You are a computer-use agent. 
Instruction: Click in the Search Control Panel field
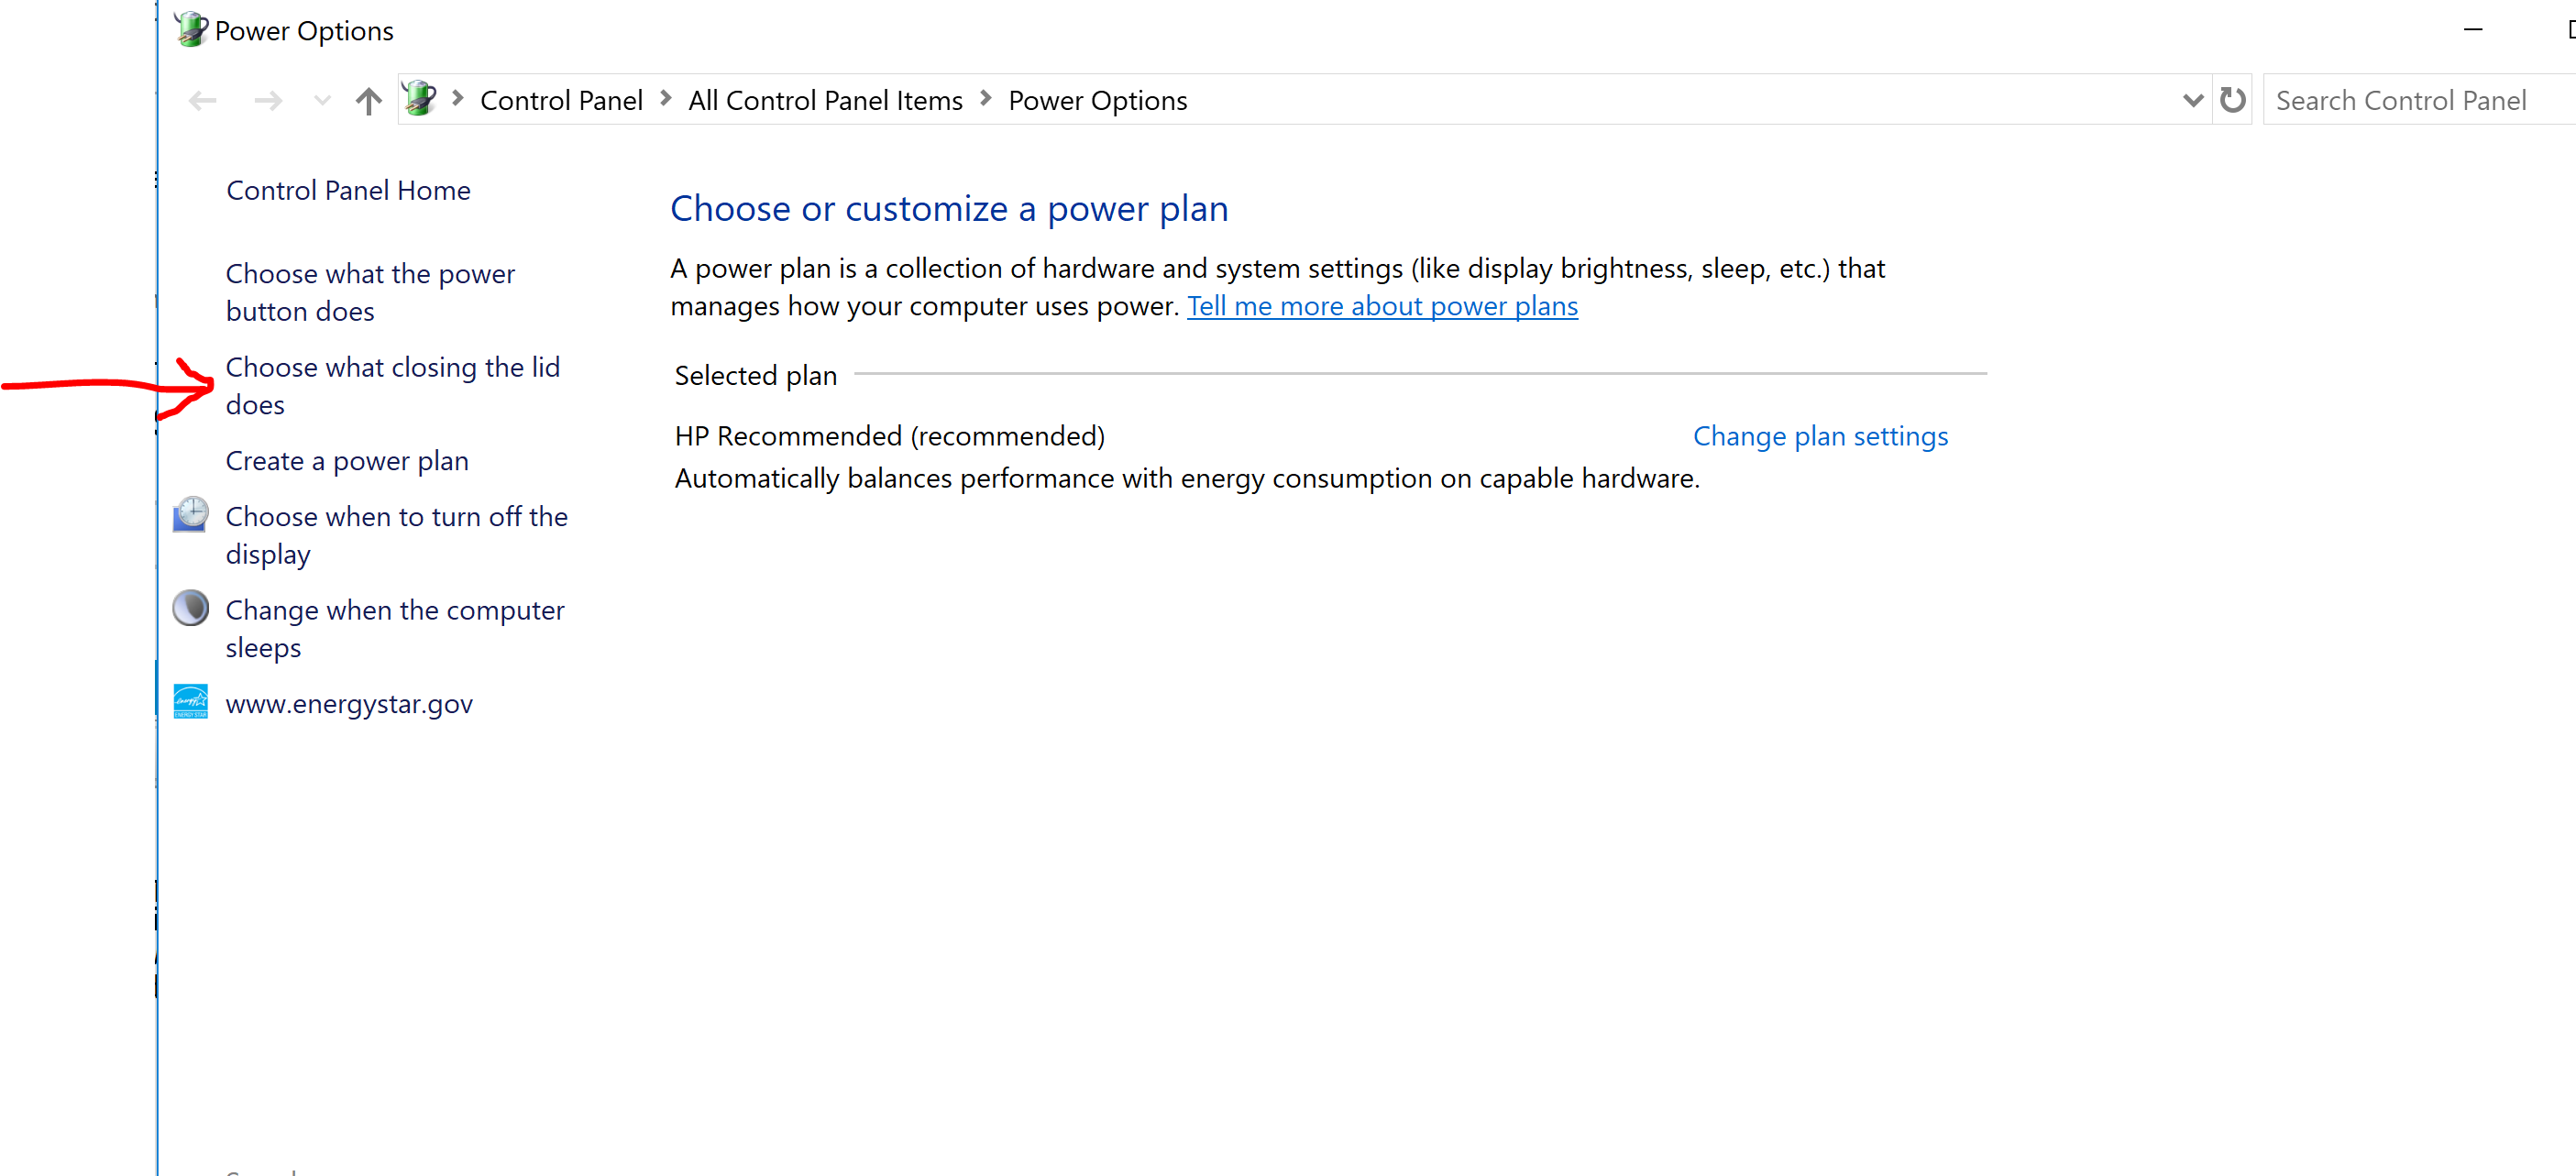[2420, 100]
